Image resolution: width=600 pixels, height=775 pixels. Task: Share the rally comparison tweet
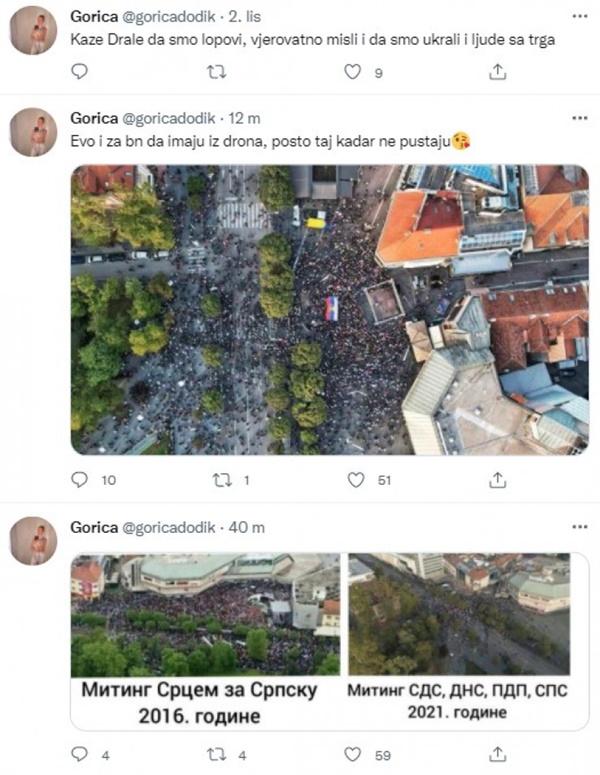498,755
